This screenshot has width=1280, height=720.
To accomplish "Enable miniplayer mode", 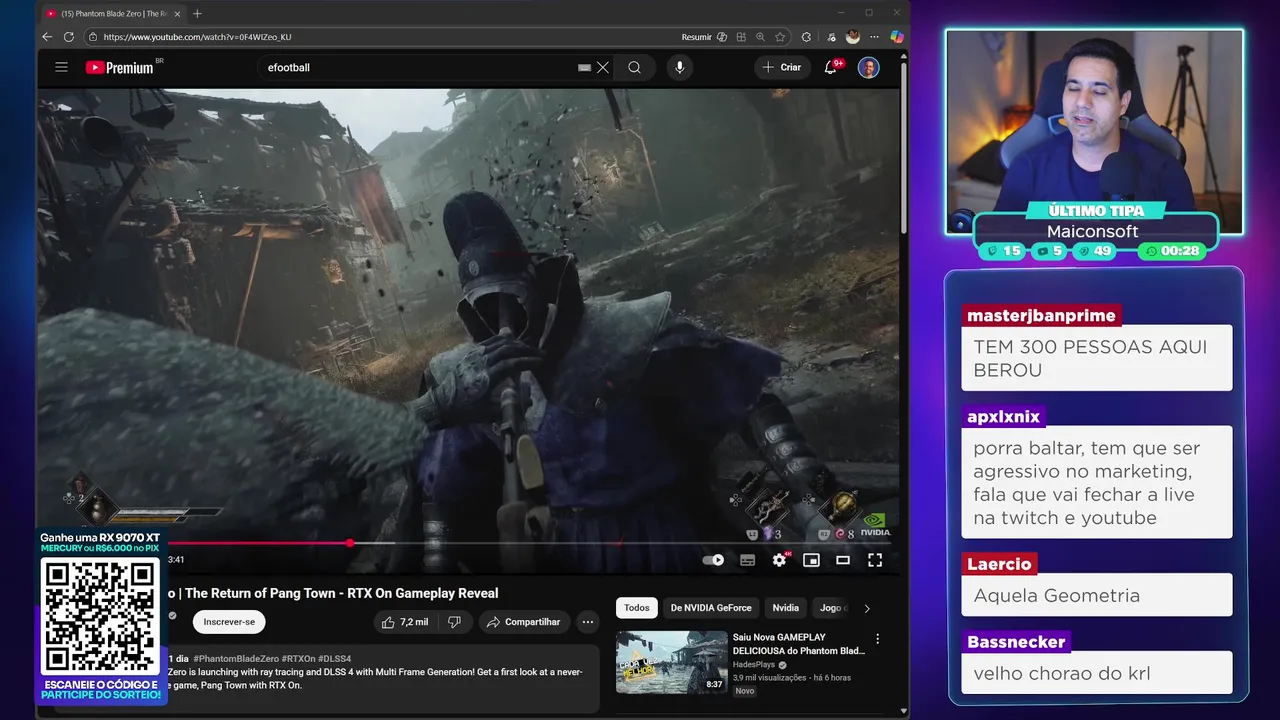I will point(811,560).
